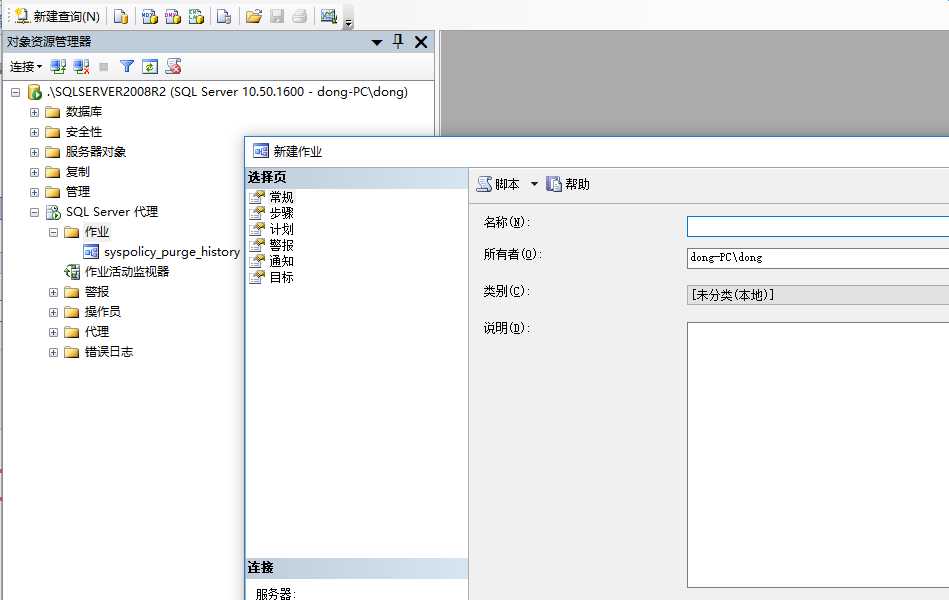Screen dimensions: 949x600
Task: Click the 作业活动监视器 monitor icon
Action: [72, 272]
